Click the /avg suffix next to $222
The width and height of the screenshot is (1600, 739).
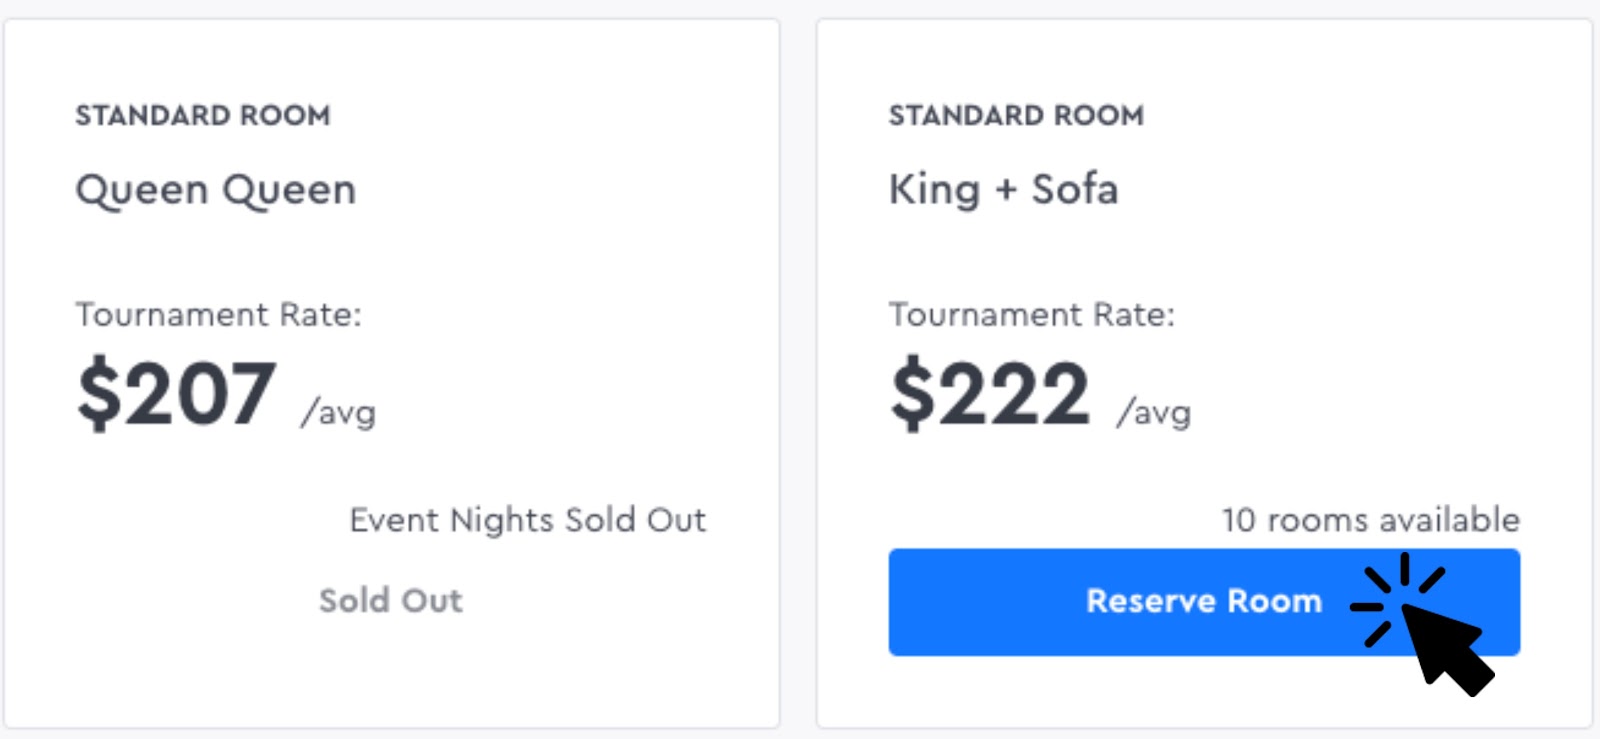click(1154, 412)
